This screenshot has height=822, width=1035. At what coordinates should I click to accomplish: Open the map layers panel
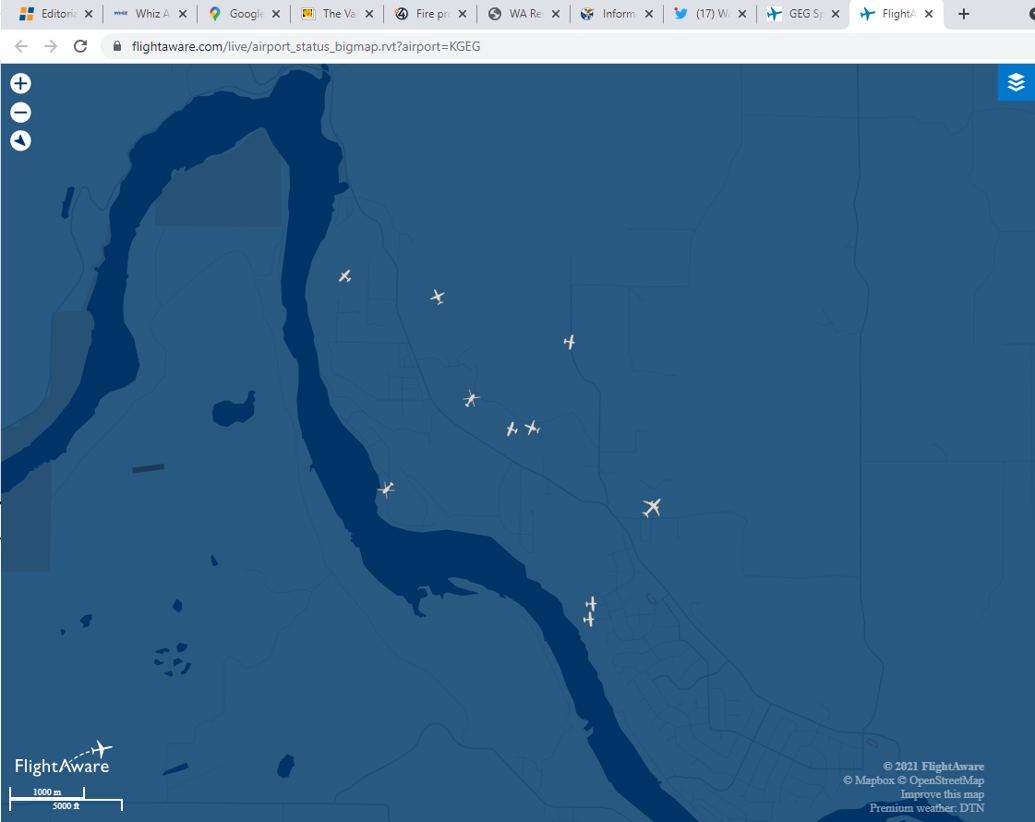click(x=1016, y=83)
